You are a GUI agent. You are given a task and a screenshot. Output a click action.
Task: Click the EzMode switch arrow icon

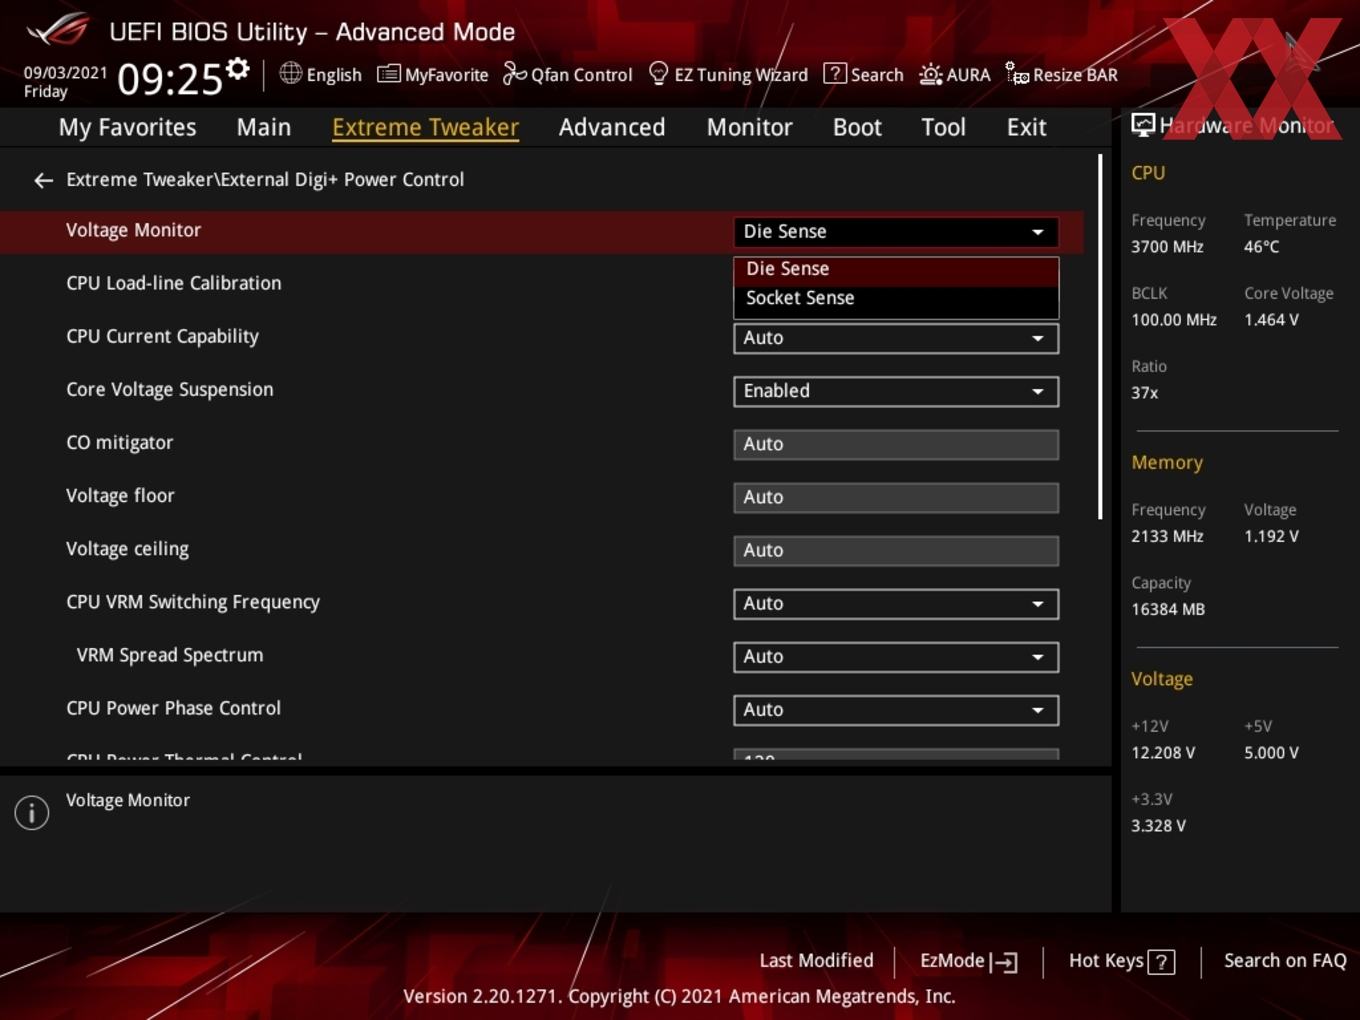click(1004, 962)
